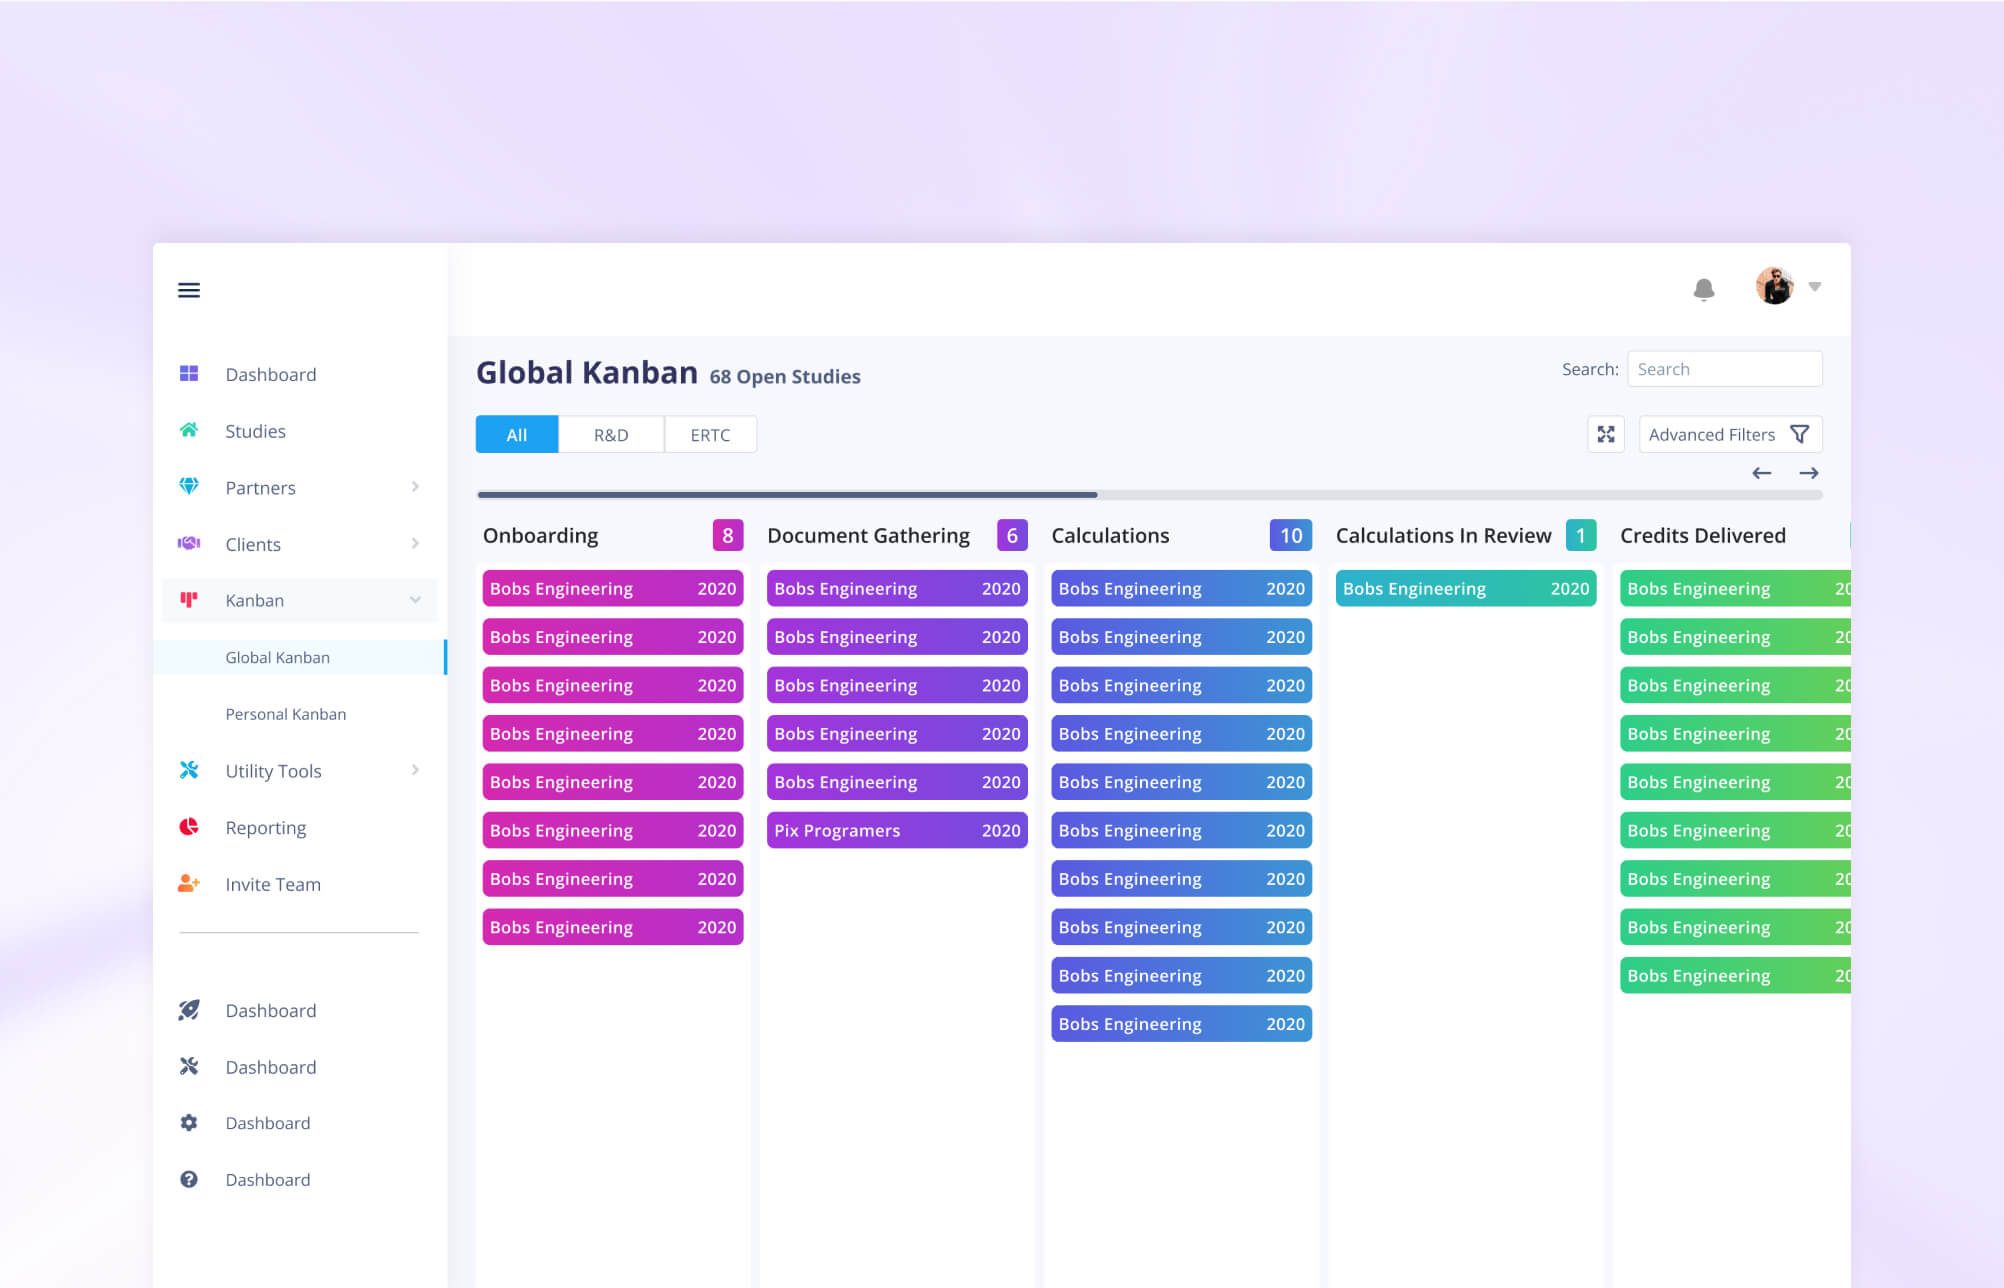Open first Bobs Engineering card in Document Gathering
This screenshot has width=2004, height=1288.
coord(897,588)
